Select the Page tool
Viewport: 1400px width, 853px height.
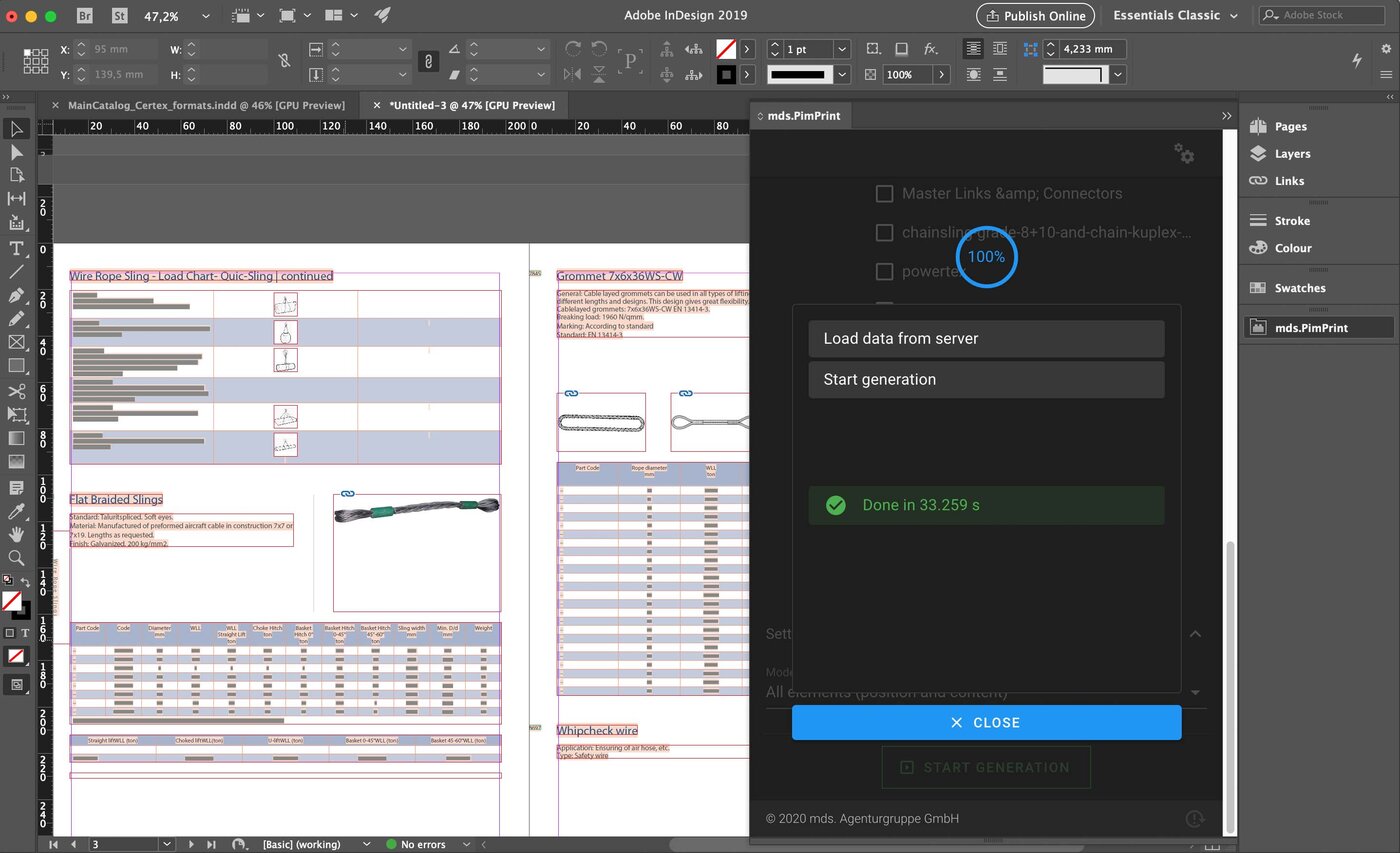click(x=16, y=175)
